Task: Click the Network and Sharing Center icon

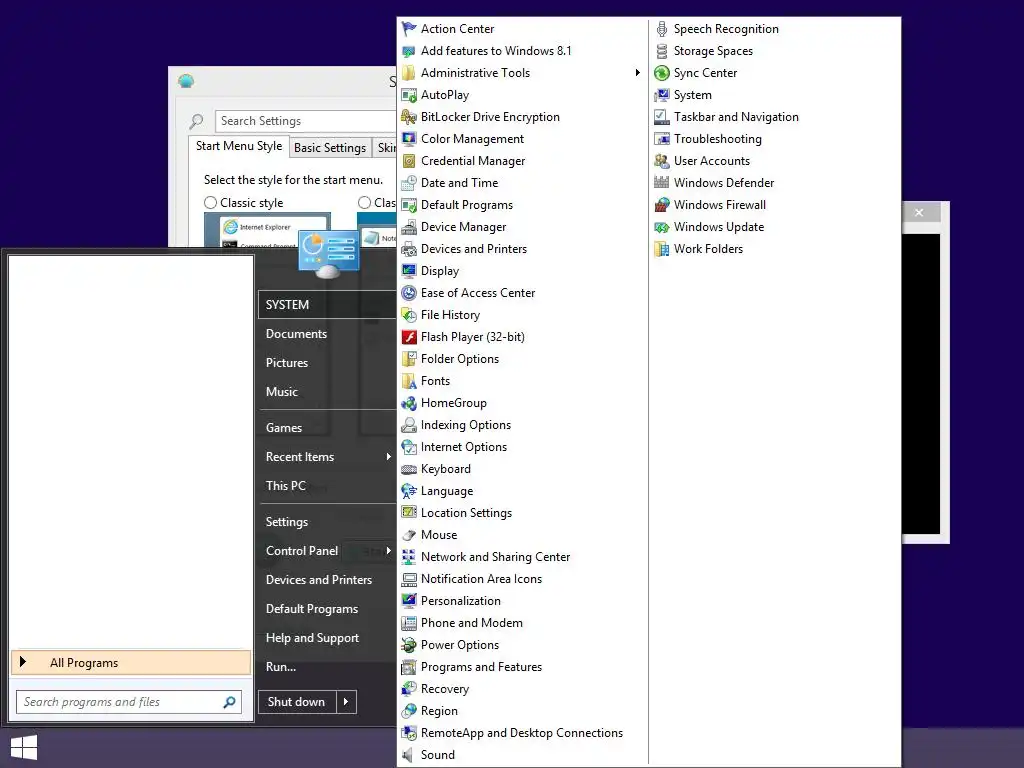Action: (409, 557)
